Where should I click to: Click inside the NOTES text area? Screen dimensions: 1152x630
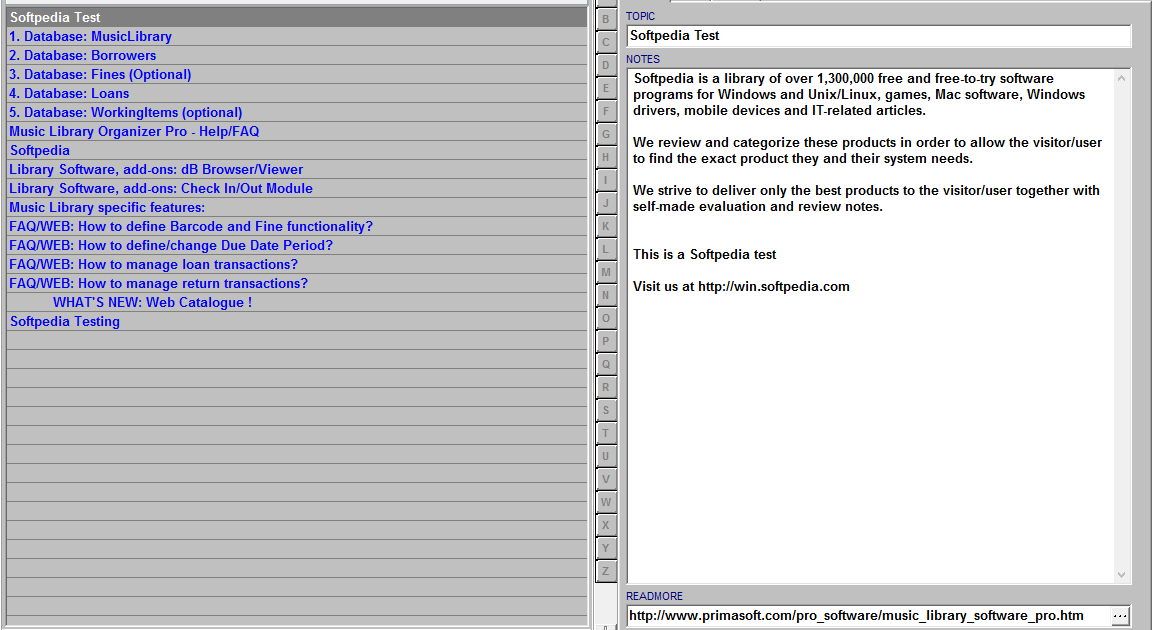pyautogui.click(x=871, y=326)
